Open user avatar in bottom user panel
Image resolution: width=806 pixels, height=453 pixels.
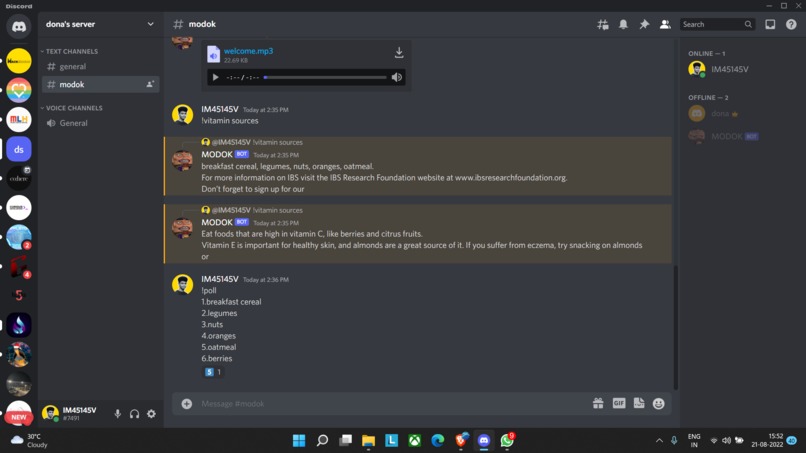[50, 413]
